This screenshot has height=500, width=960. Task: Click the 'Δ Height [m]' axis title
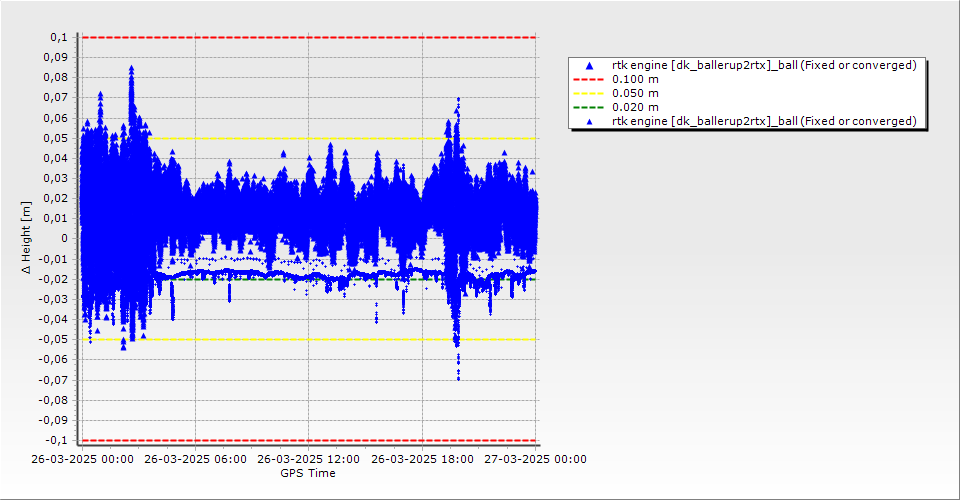[26, 237]
